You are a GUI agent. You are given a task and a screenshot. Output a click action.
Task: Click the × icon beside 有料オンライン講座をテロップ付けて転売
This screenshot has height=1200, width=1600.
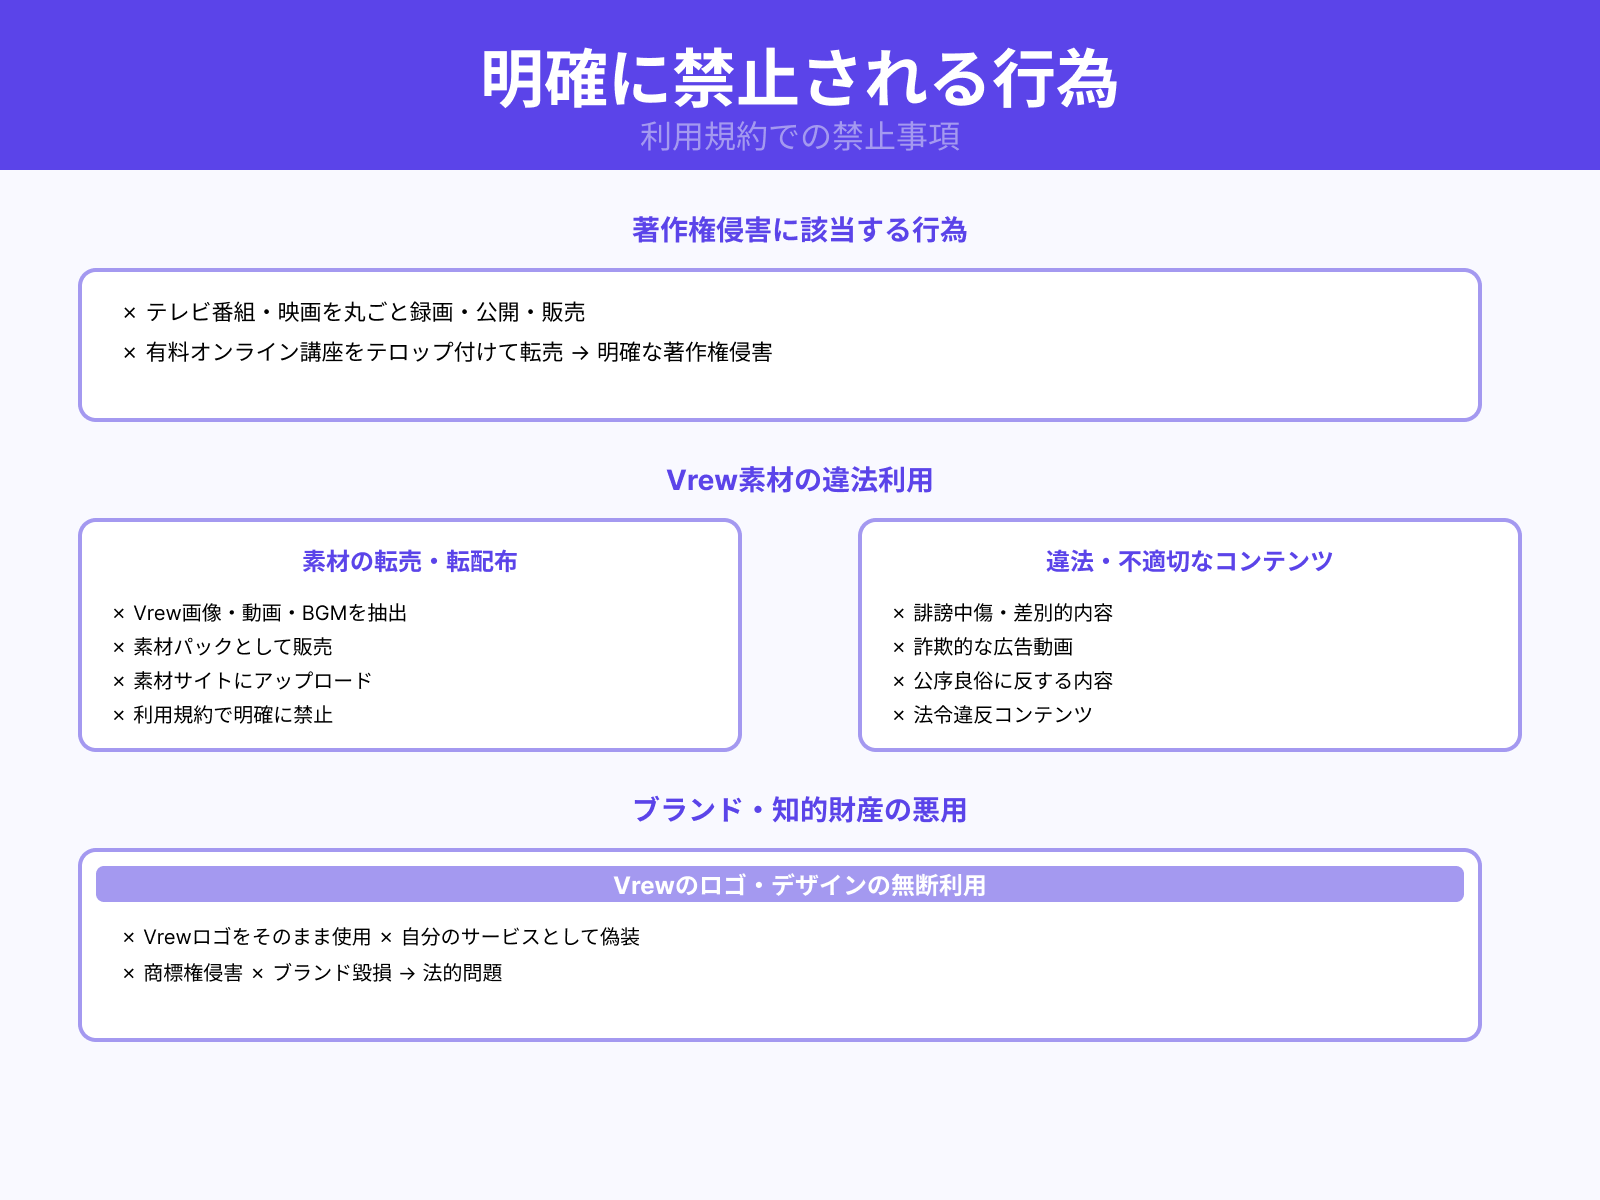(128, 353)
